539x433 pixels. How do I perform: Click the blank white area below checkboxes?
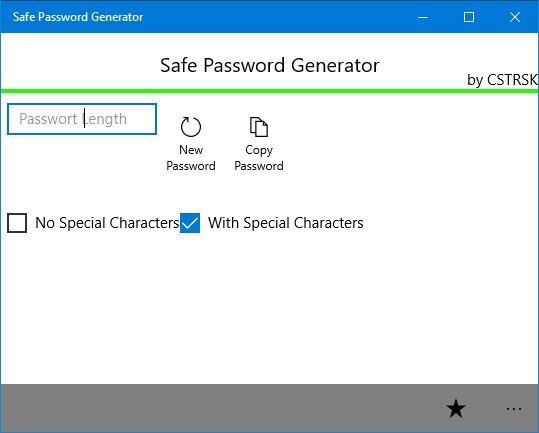pyautogui.click(x=270, y=309)
